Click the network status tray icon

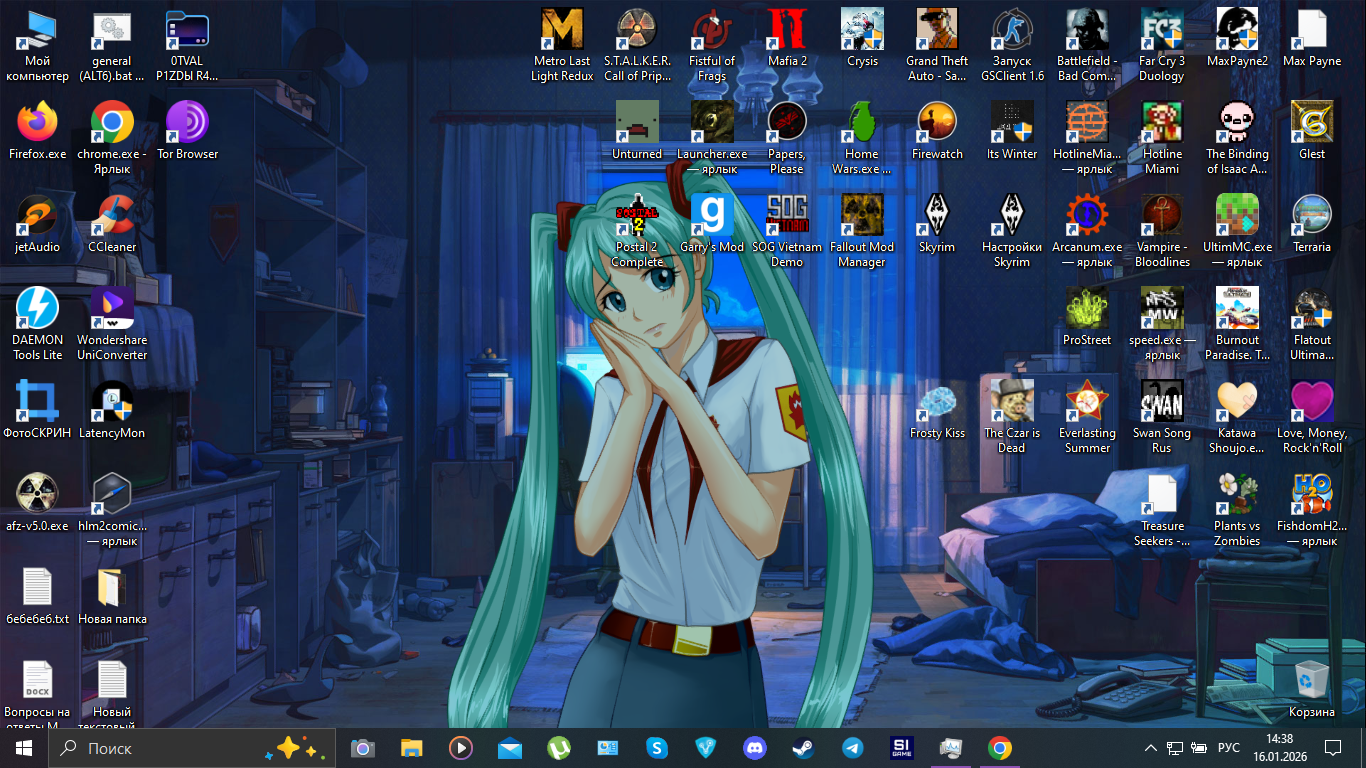click(1175, 748)
